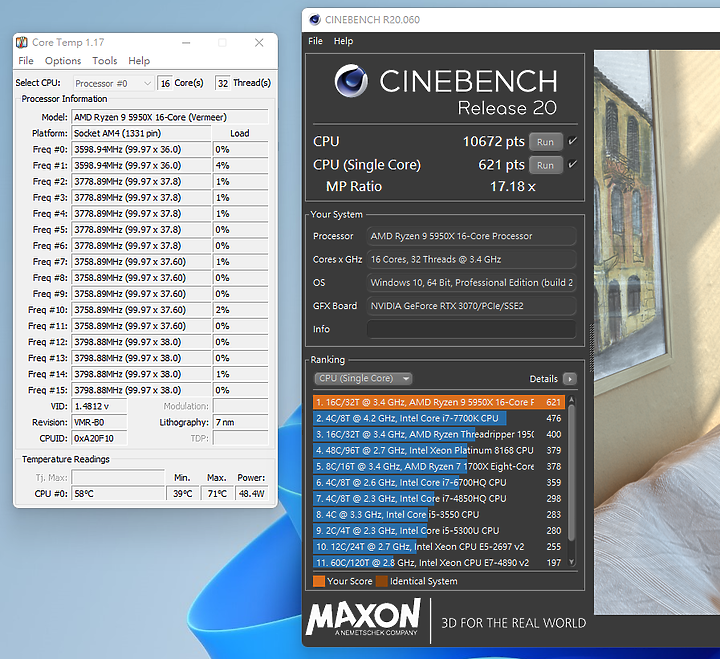
Task: Select ranking row 1 AMD Ryzen 9 5950X
Action: 439,402
